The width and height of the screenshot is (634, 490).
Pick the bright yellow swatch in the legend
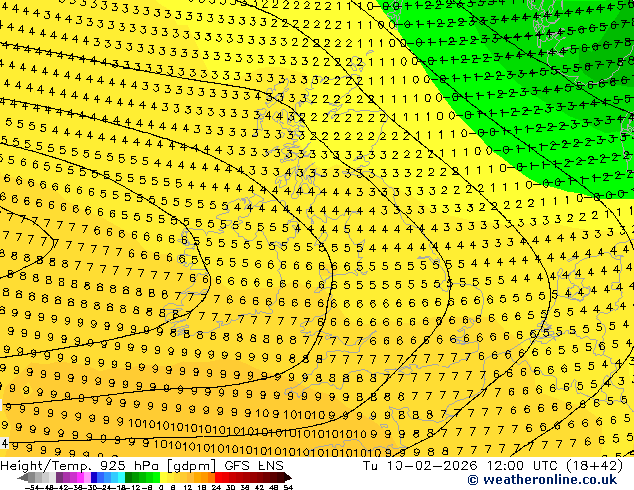[x=163, y=478]
